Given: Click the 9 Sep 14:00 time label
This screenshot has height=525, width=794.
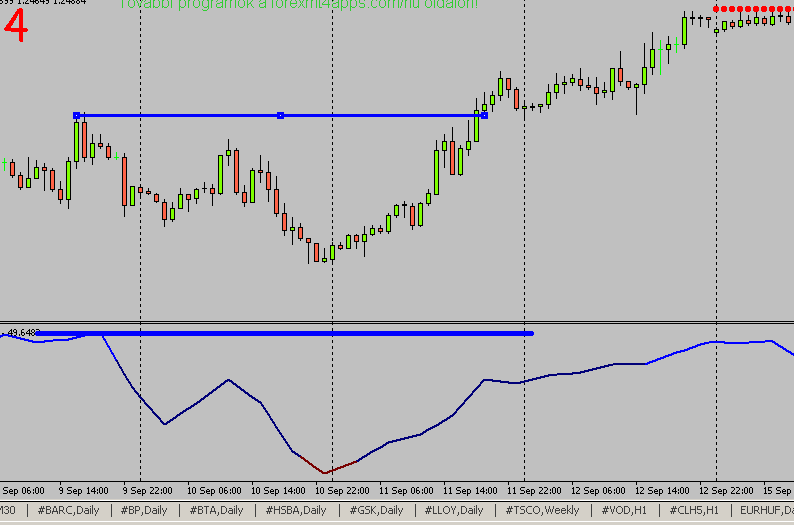Looking at the screenshot, I should [84, 491].
